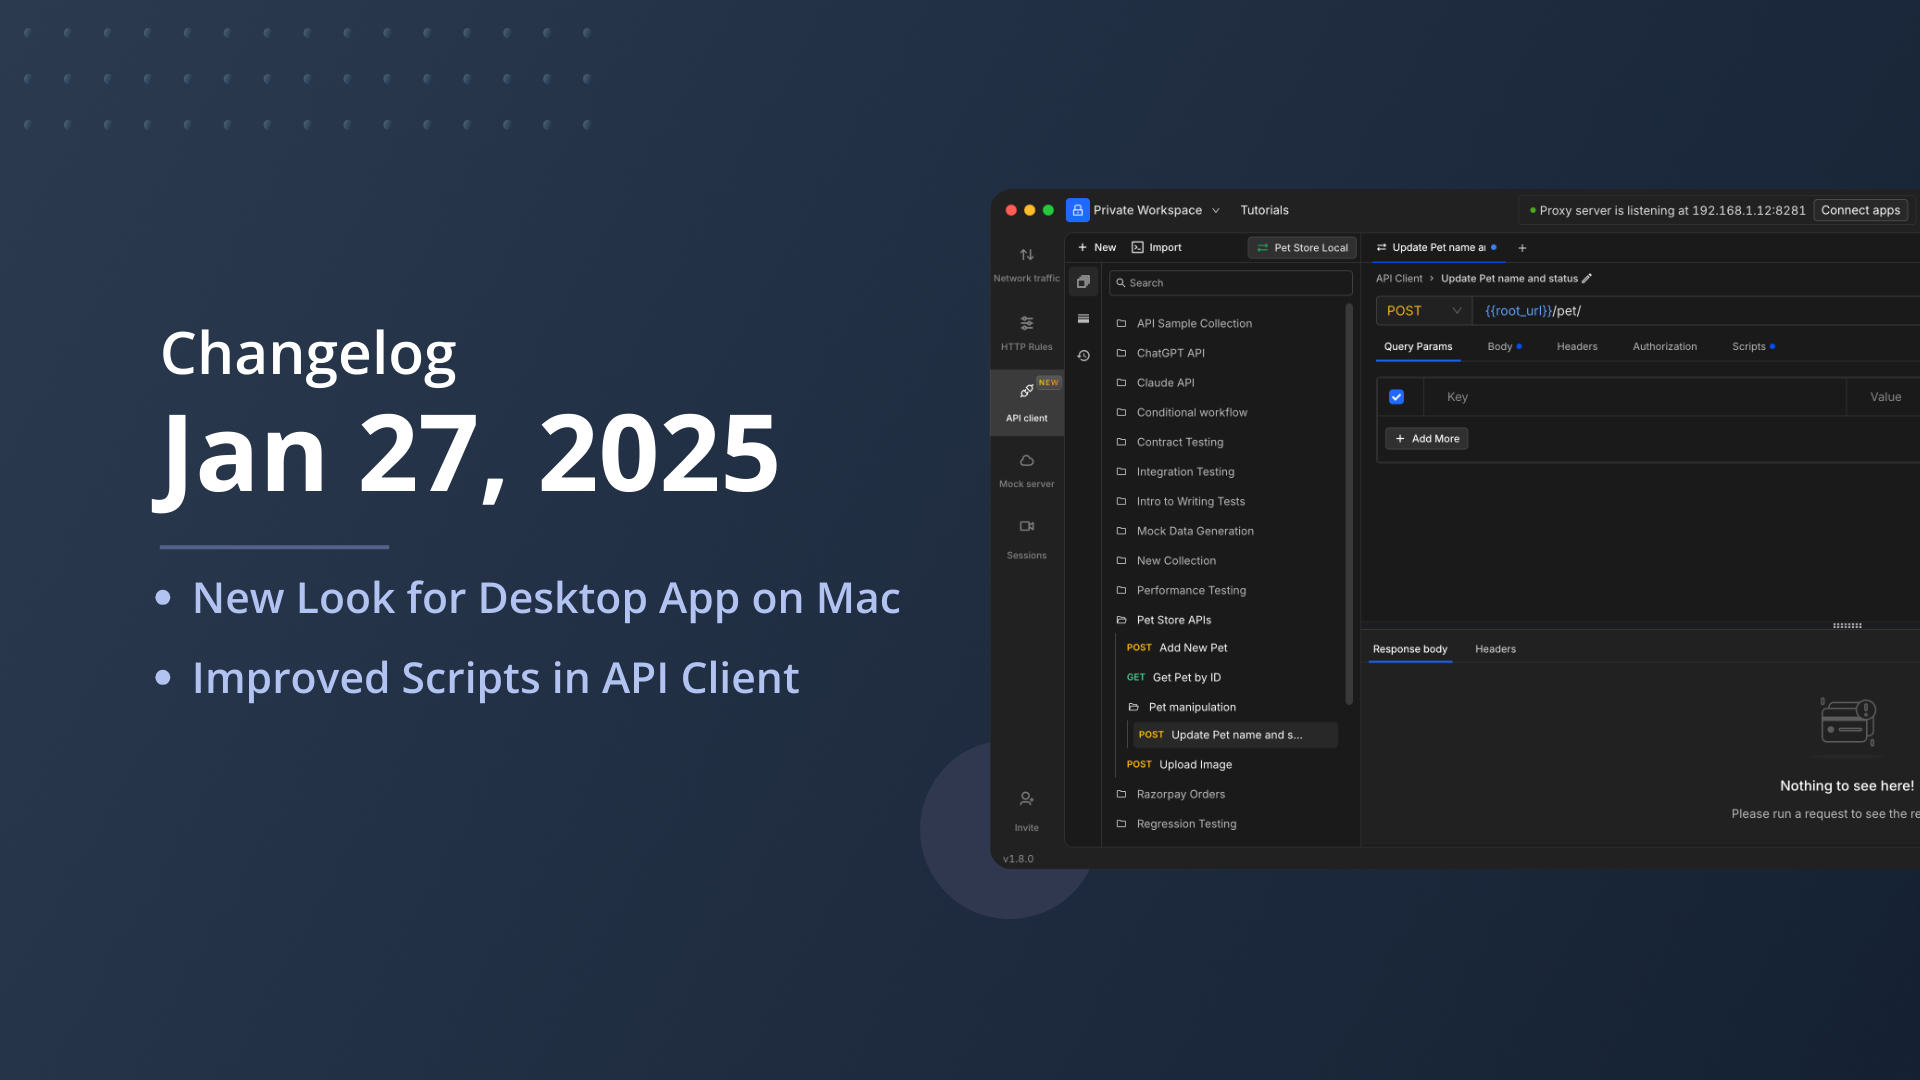Click the pencil icon to rename request
The width and height of the screenshot is (1920, 1080).
point(1587,279)
